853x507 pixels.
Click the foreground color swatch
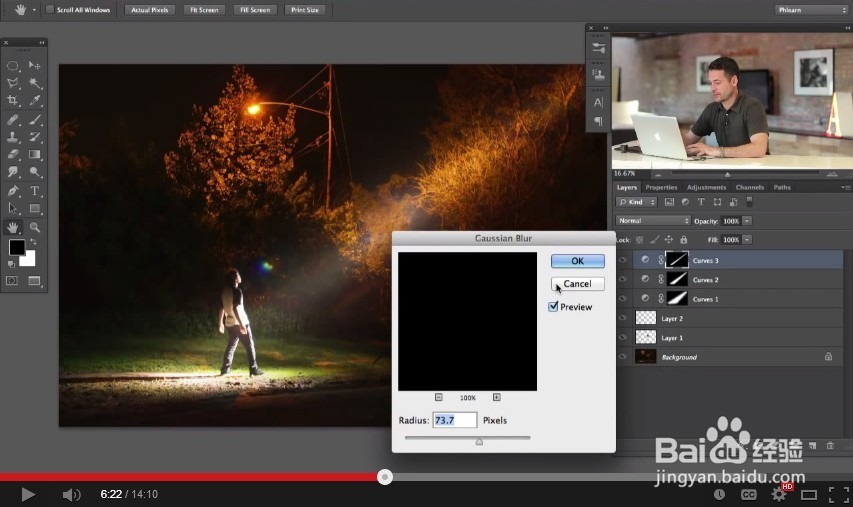[x=16, y=247]
